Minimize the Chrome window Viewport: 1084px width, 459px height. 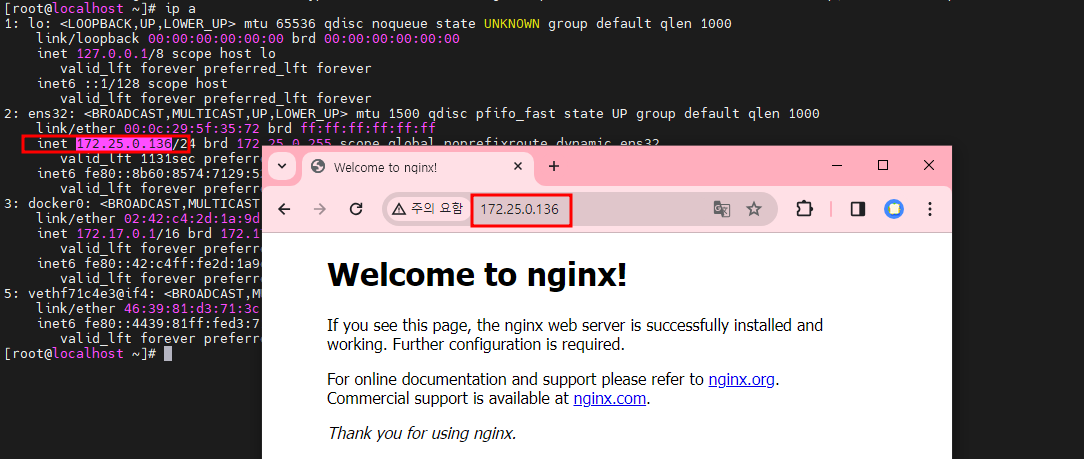coord(837,165)
